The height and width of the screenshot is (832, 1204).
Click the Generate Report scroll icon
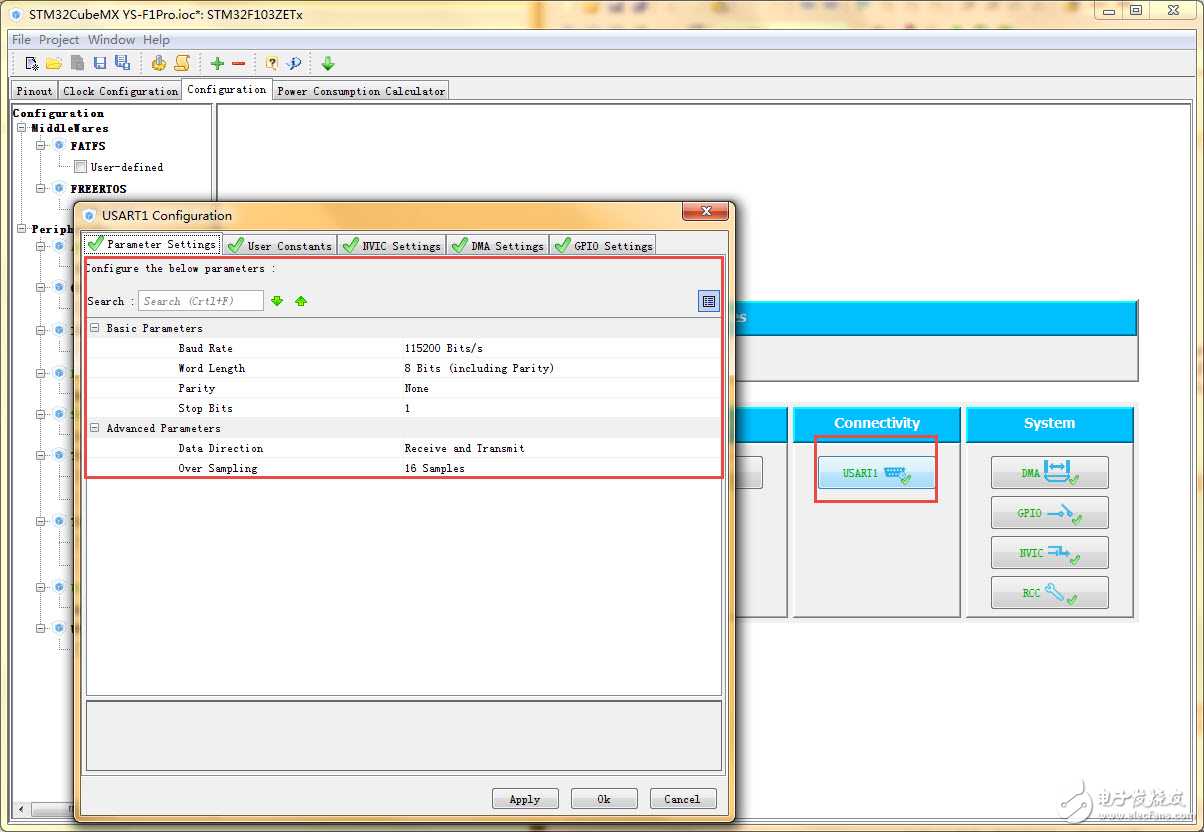tap(182, 63)
